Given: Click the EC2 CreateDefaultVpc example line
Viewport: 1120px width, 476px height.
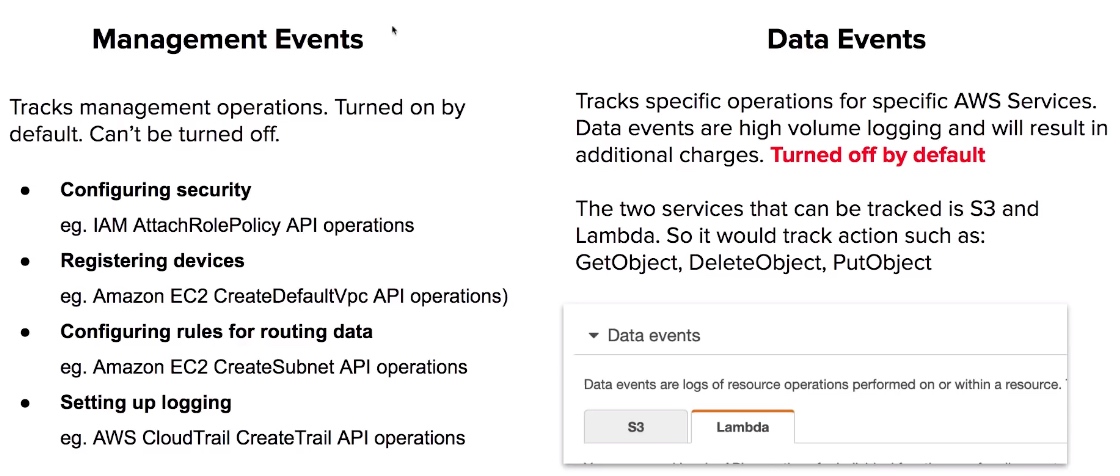Looking at the screenshot, I should click(284, 296).
